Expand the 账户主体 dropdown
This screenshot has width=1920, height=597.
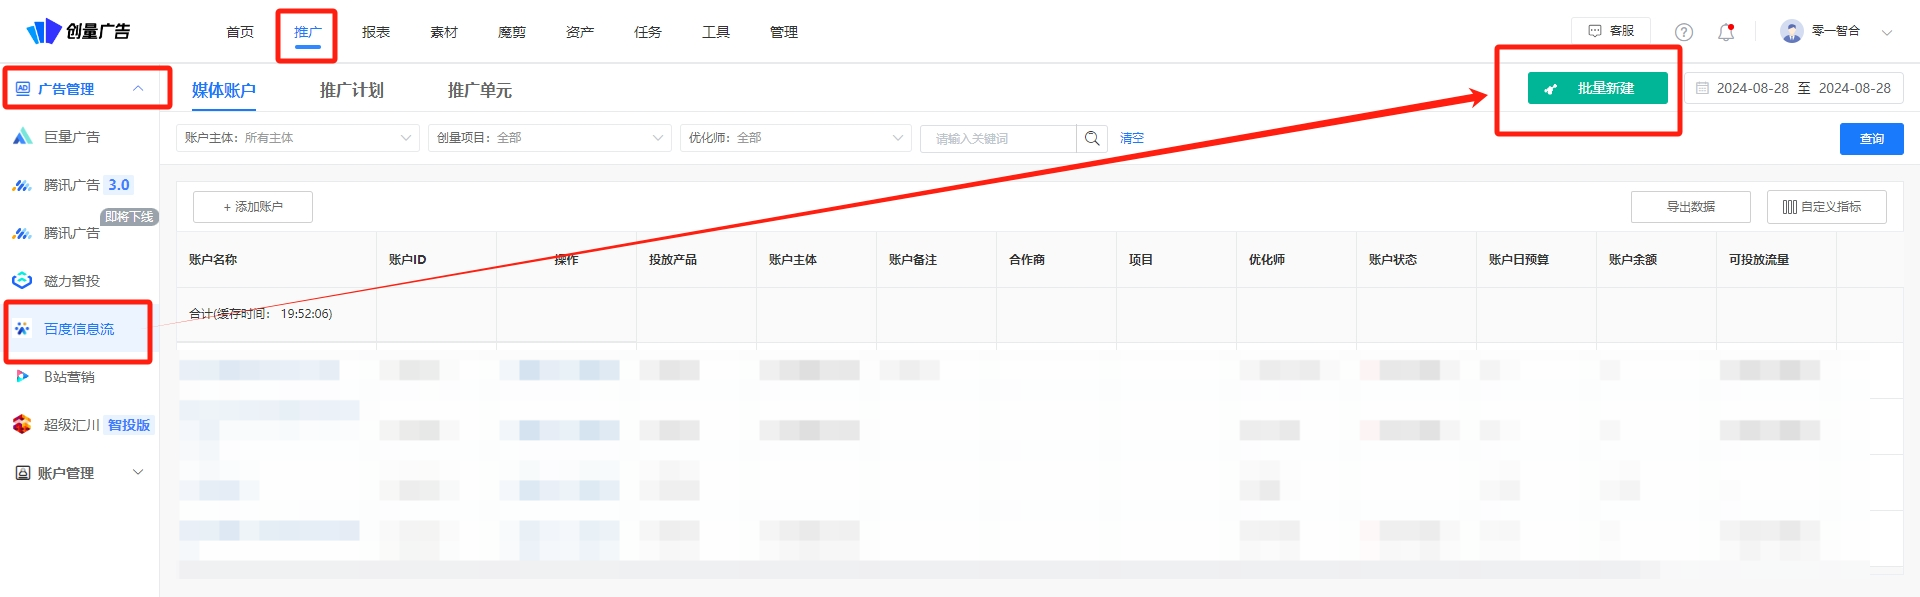297,138
